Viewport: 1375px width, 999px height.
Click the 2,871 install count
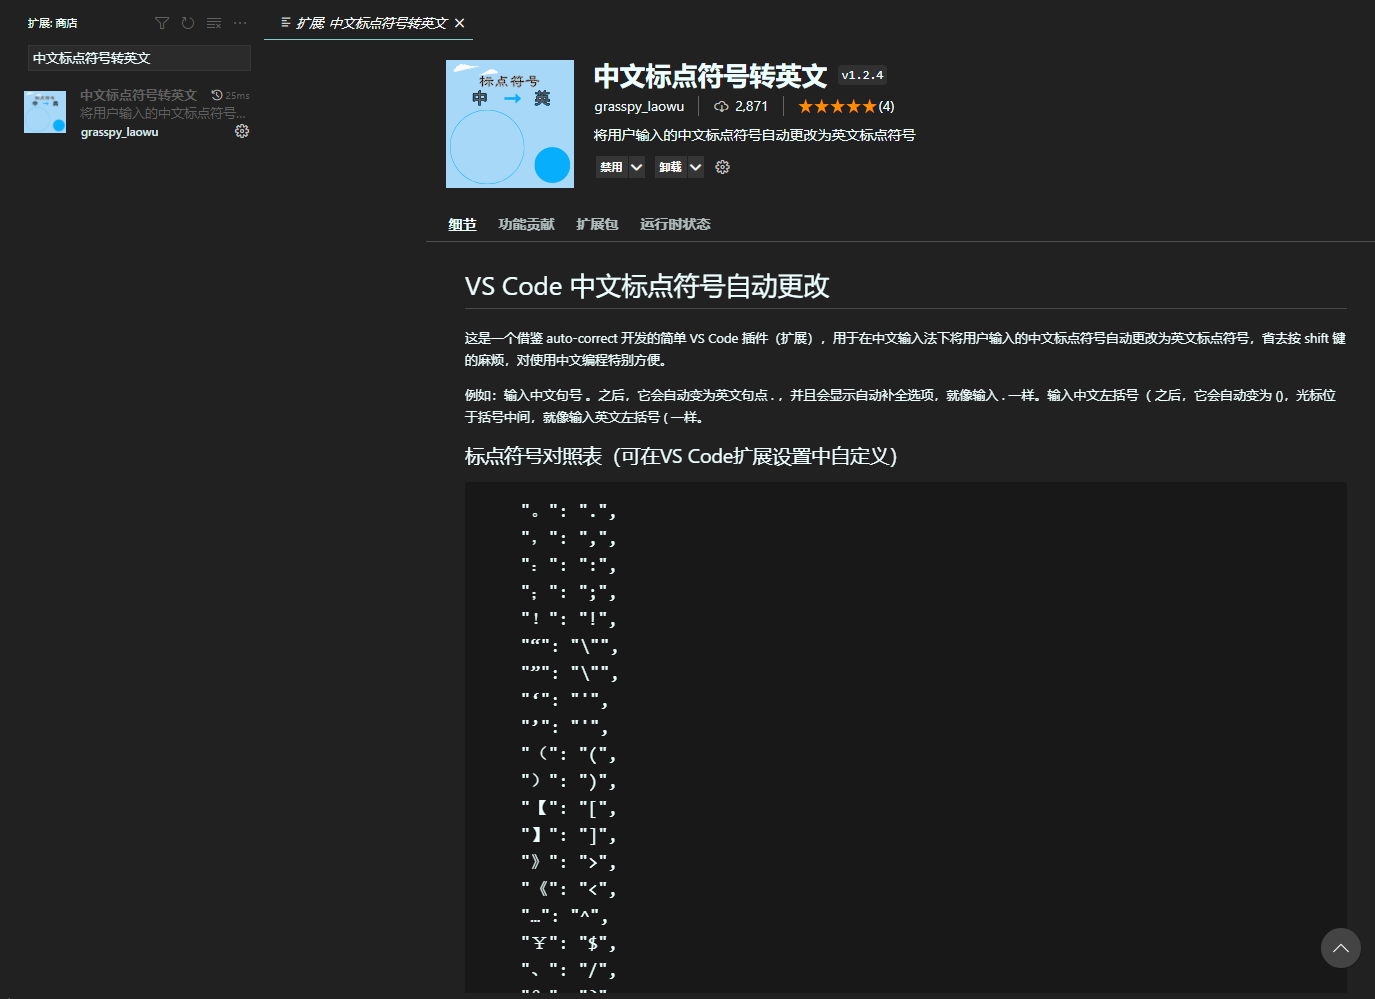[x=741, y=106]
